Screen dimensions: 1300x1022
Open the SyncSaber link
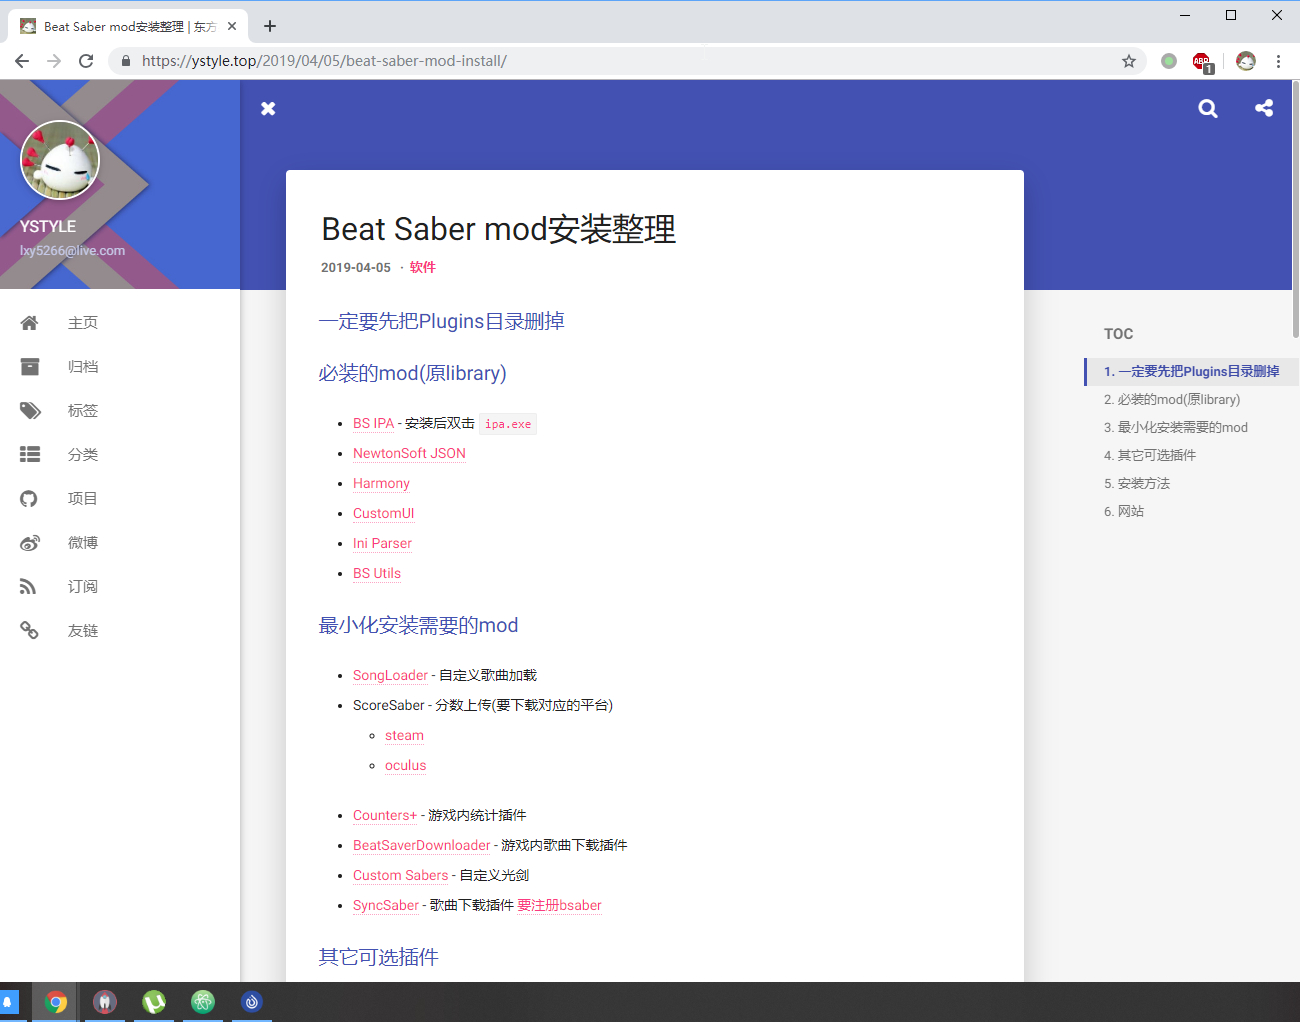click(x=386, y=906)
